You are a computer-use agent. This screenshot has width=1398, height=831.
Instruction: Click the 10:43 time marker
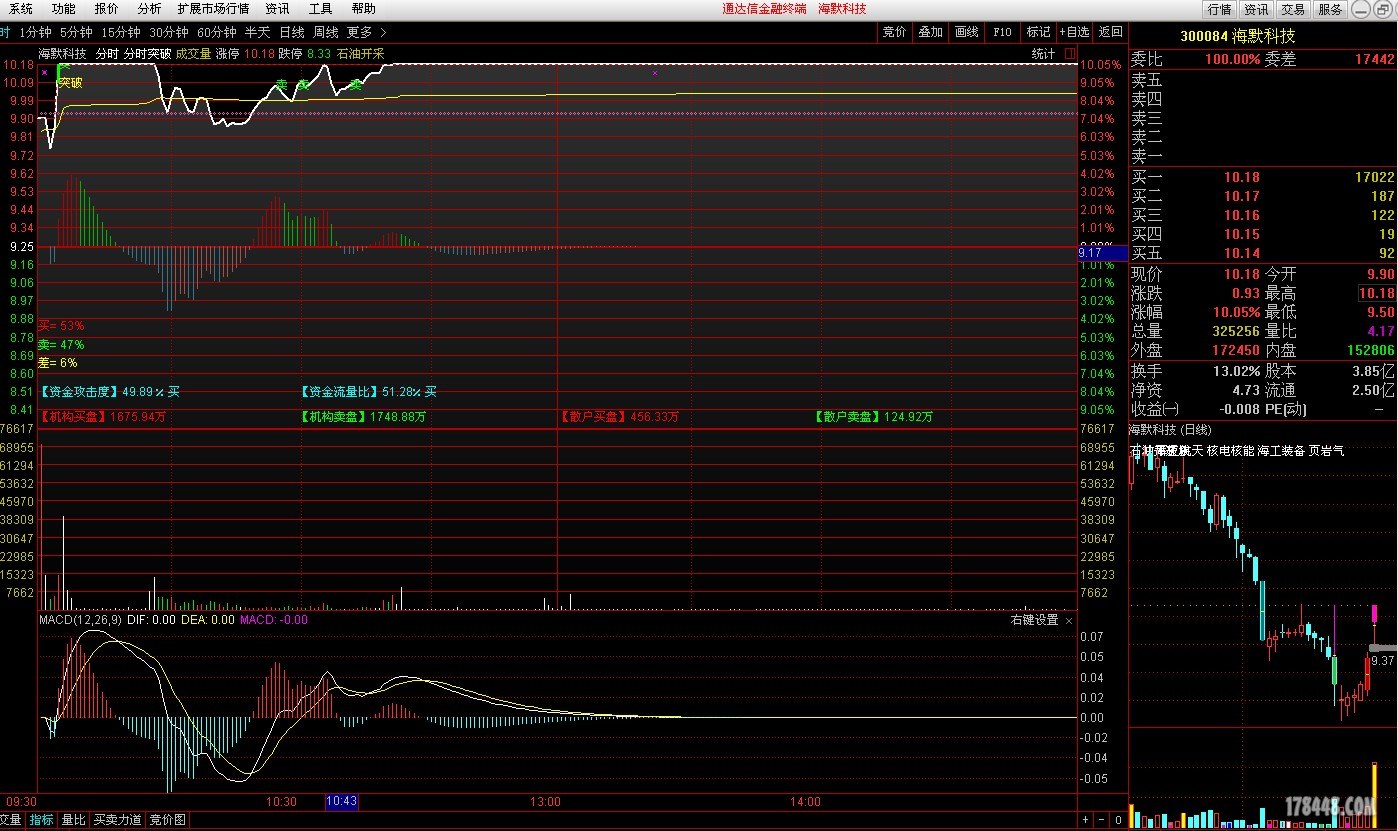(x=341, y=801)
